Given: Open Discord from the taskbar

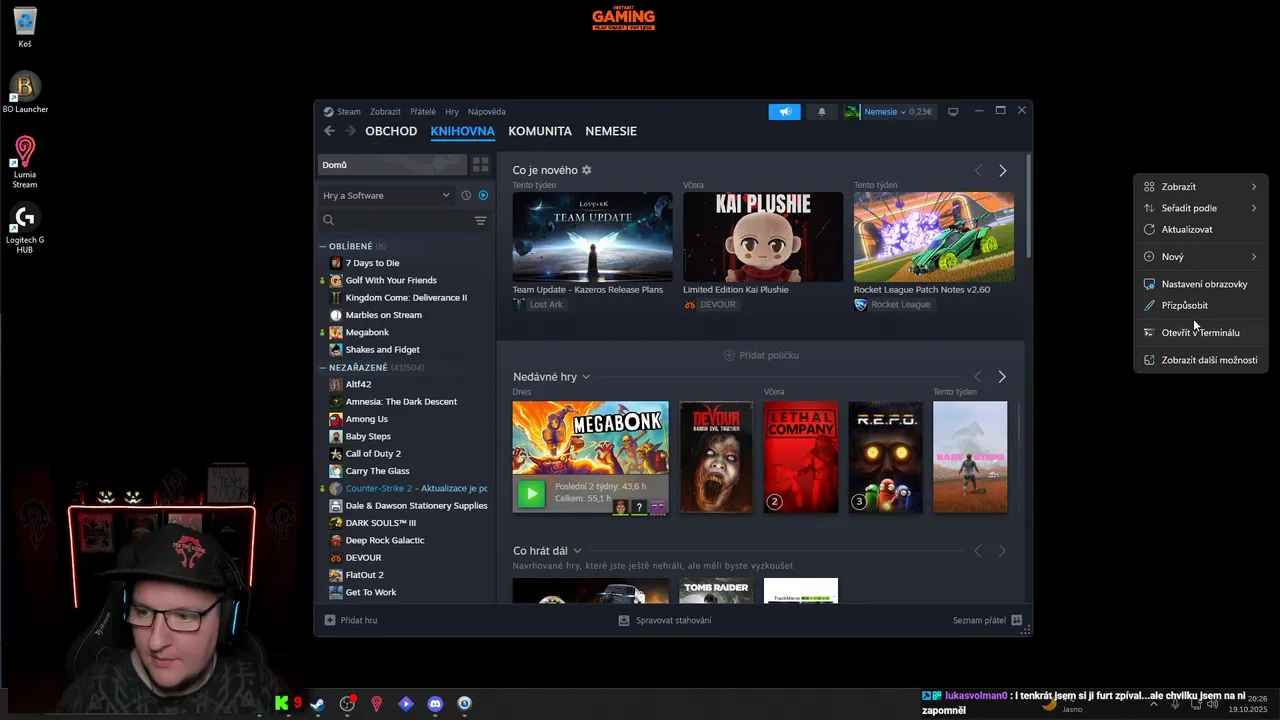Looking at the screenshot, I should point(435,704).
